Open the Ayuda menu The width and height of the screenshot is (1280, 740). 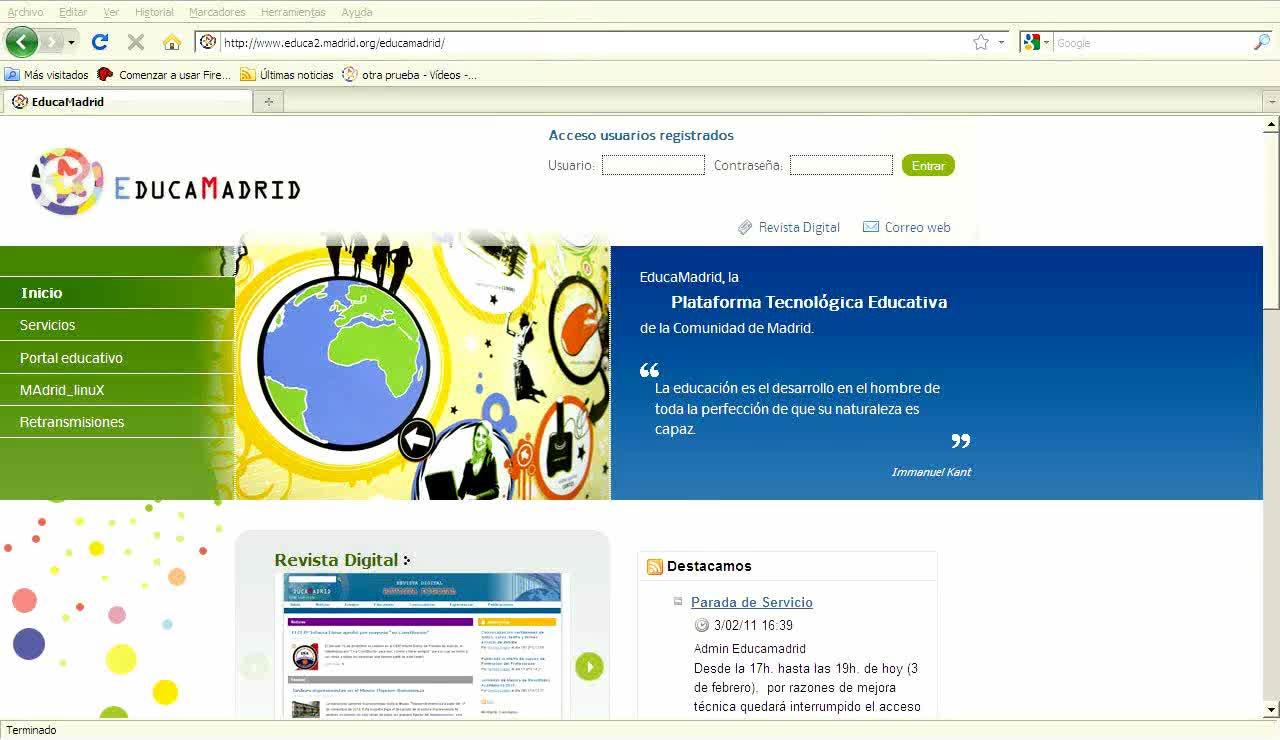[356, 12]
